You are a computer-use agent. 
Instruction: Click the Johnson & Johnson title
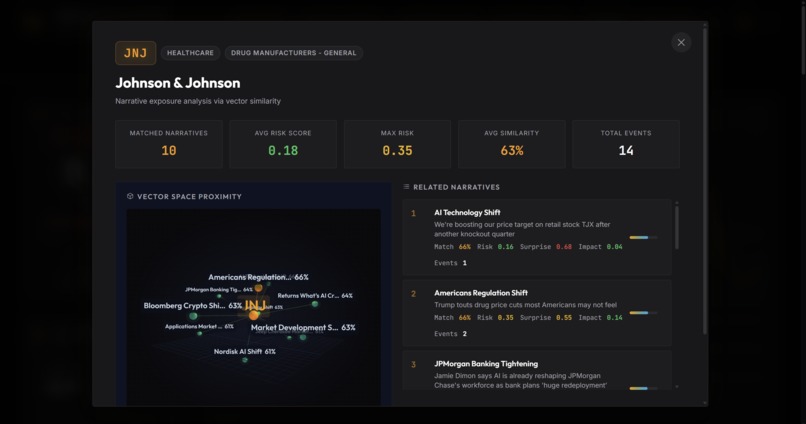[177, 83]
